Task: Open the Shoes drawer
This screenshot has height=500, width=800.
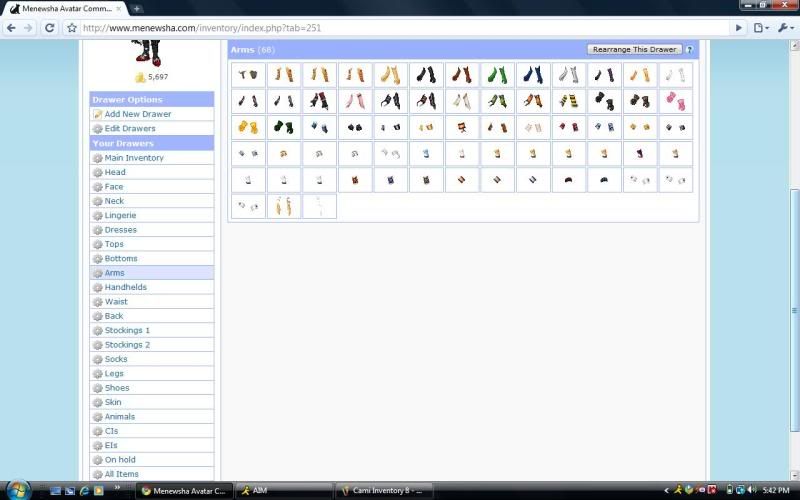Action: [117, 388]
